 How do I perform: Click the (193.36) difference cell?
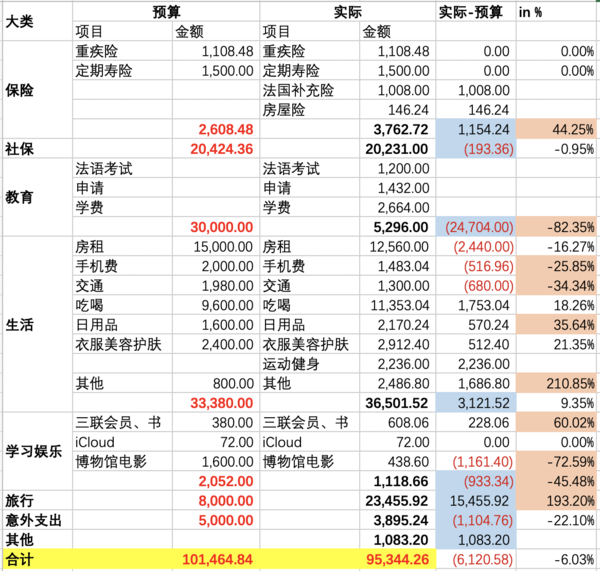click(476, 148)
